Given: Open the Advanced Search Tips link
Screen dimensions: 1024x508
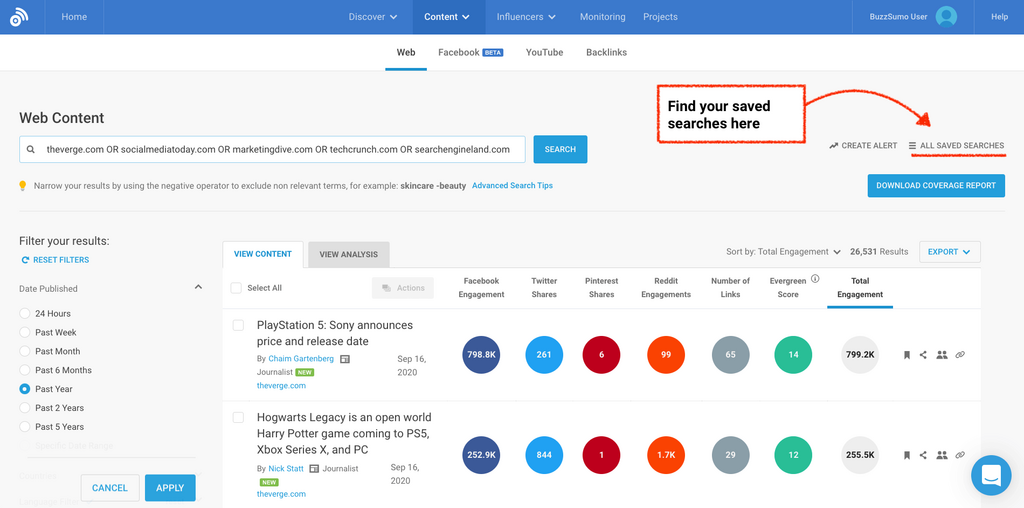Looking at the screenshot, I should click(x=512, y=186).
